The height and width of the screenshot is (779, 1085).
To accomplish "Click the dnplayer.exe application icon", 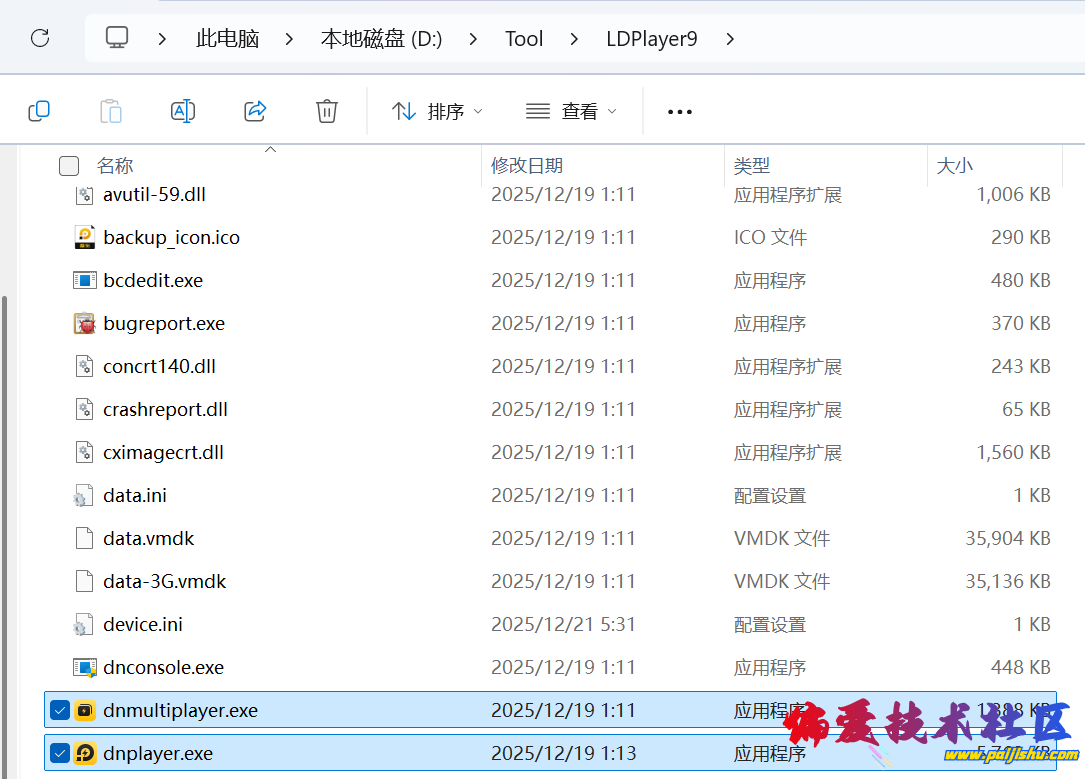I will point(85,752).
